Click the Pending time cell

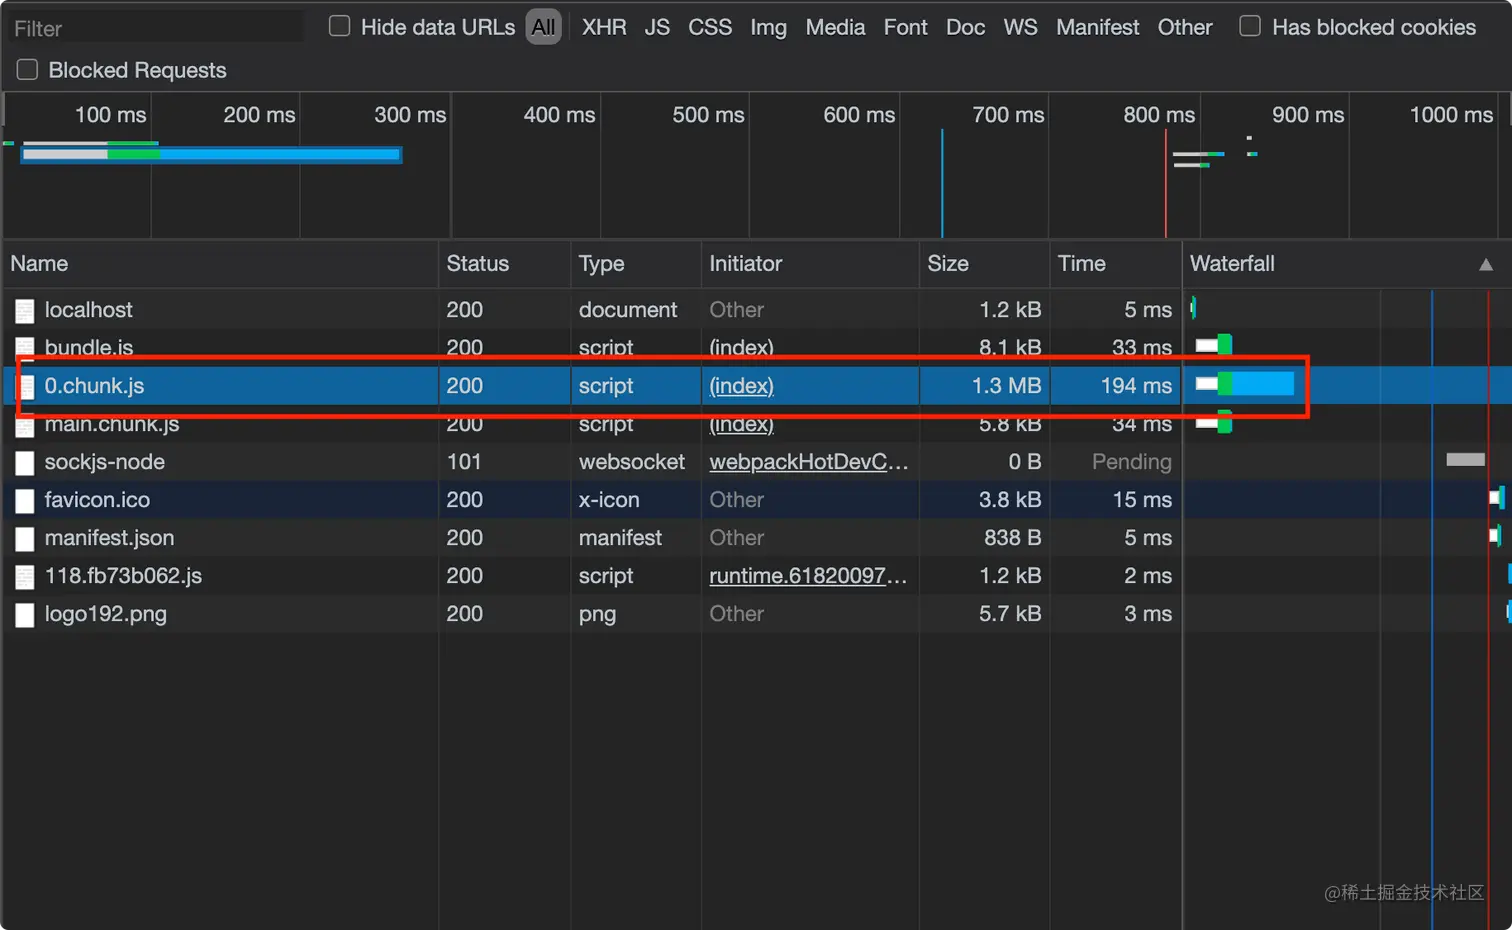(x=1131, y=462)
